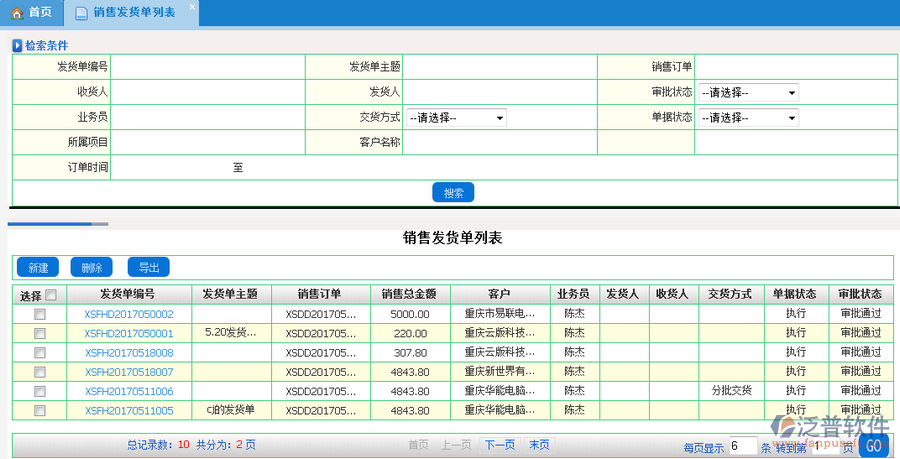The image size is (900, 459).
Task: Open delivery order XSFHD2017050001 link
Action: [129, 333]
